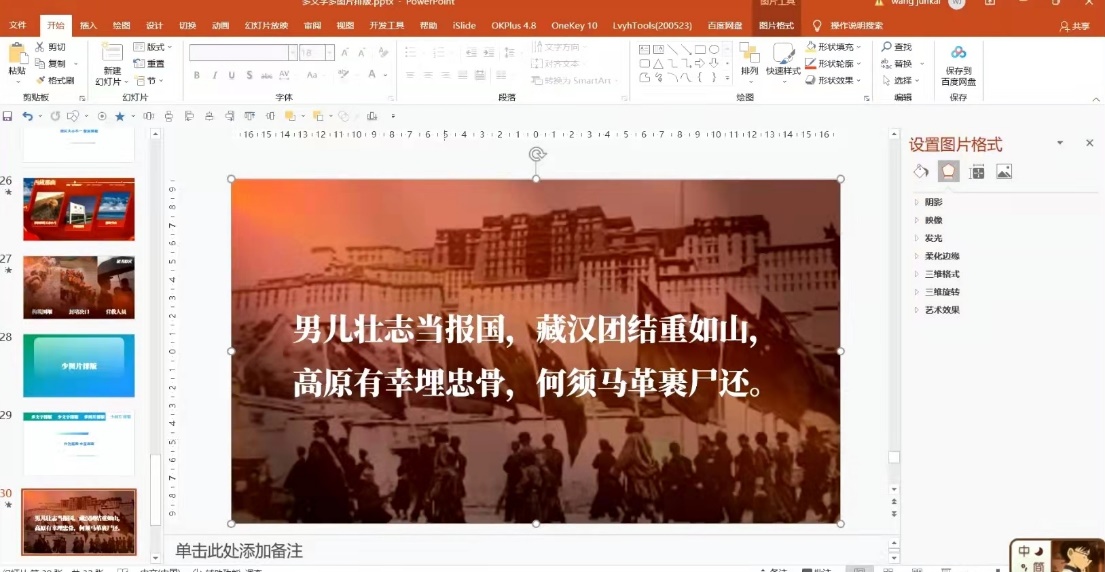Open the Fill & Line paint bucket tab
The height and width of the screenshot is (572, 1105).
921,172
